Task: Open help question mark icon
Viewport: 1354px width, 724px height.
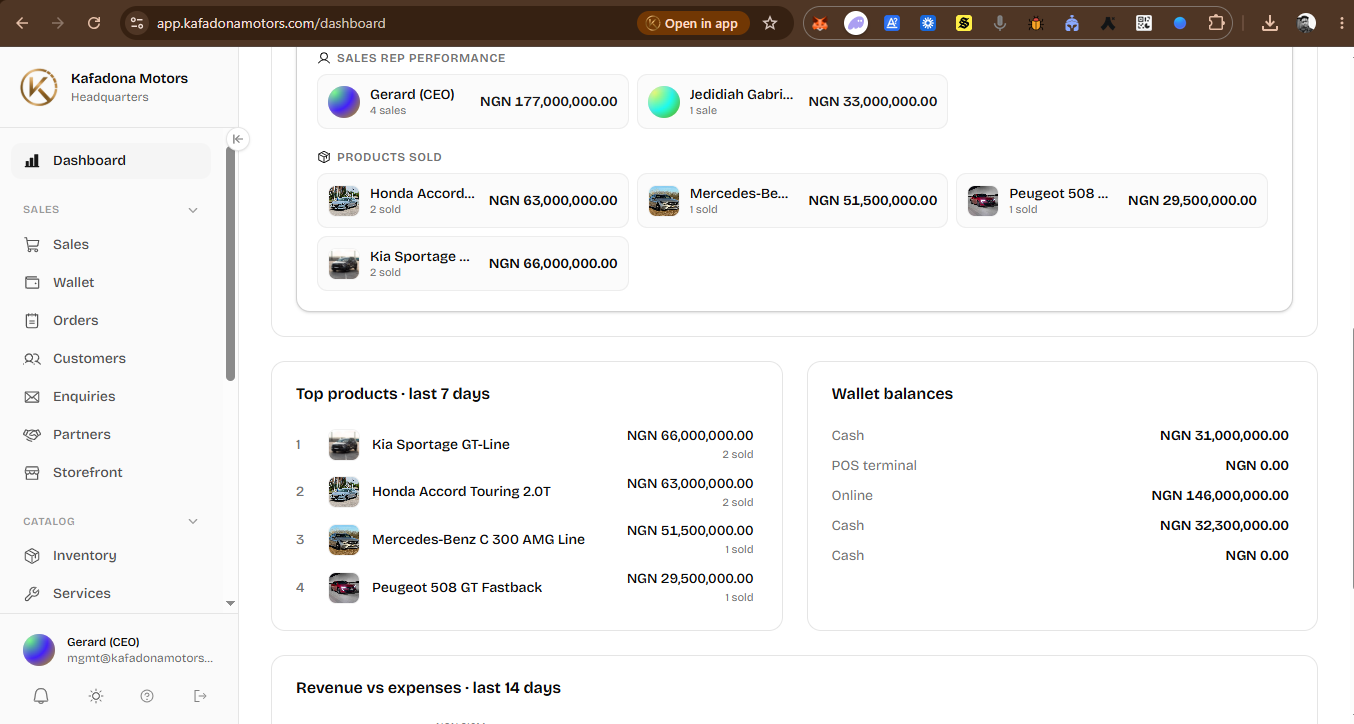Action: (147, 696)
